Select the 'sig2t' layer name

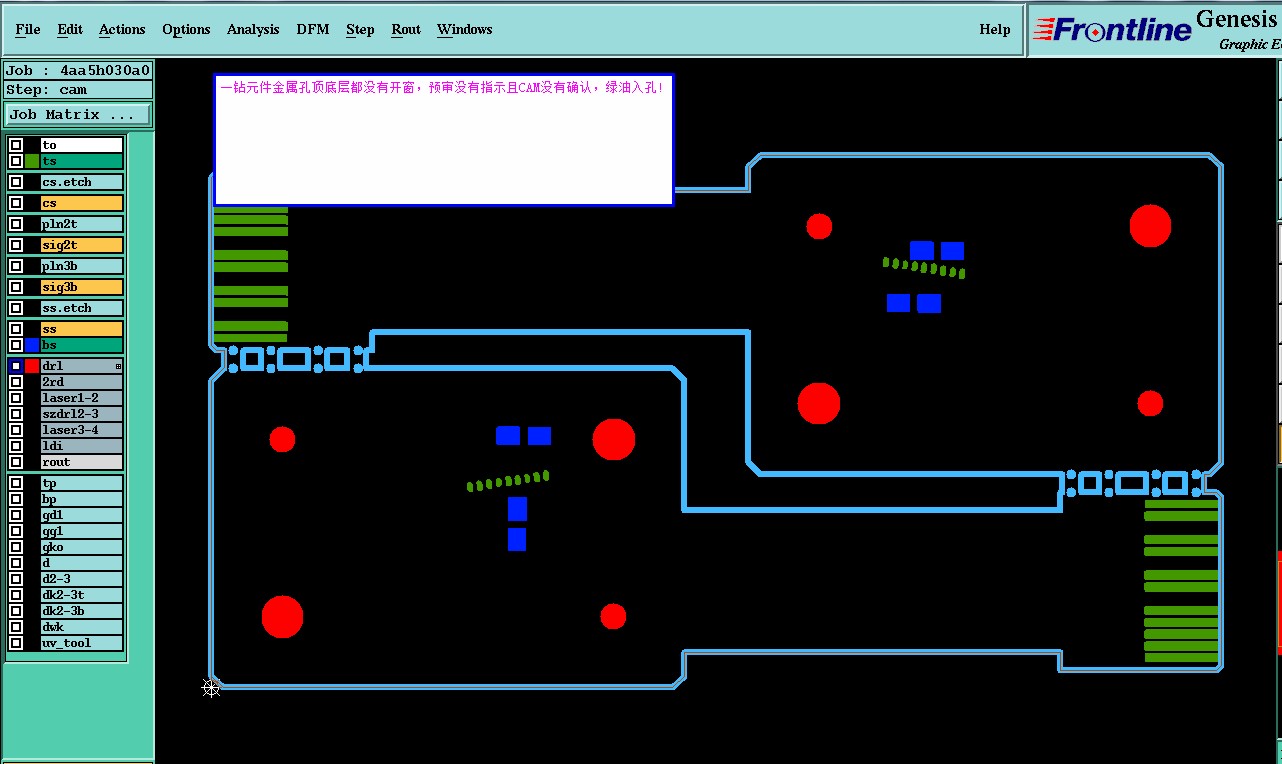pos(82,245)
